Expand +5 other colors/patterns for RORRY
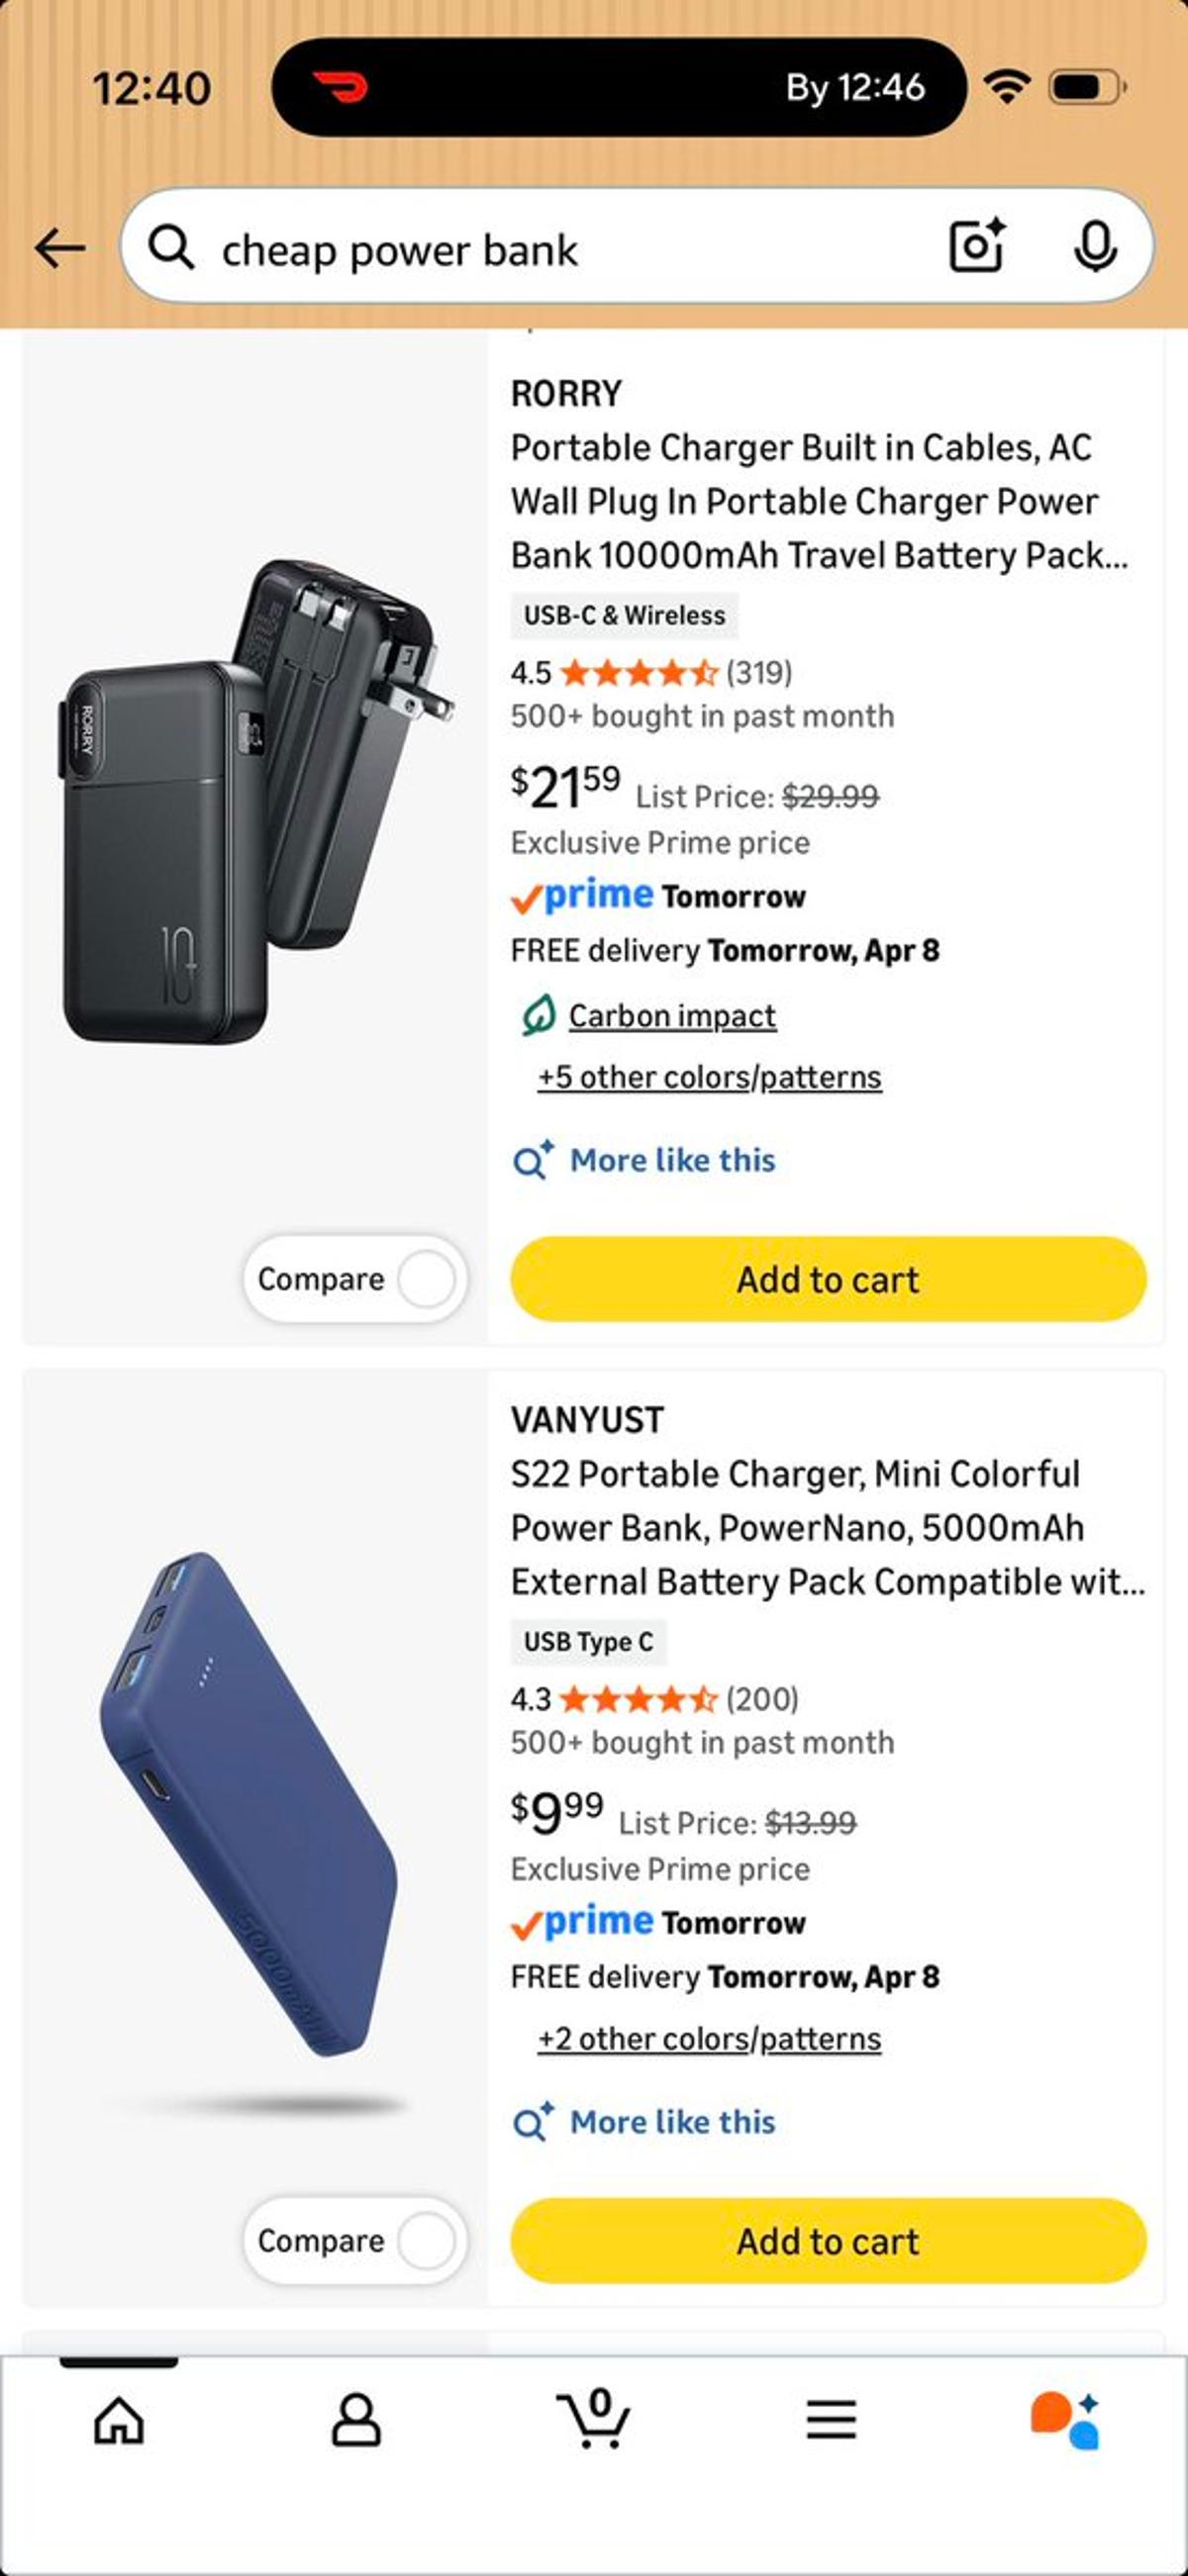Image resolution: width=1188 pixels, height=2576 pixels. [x=709, y=1077]
